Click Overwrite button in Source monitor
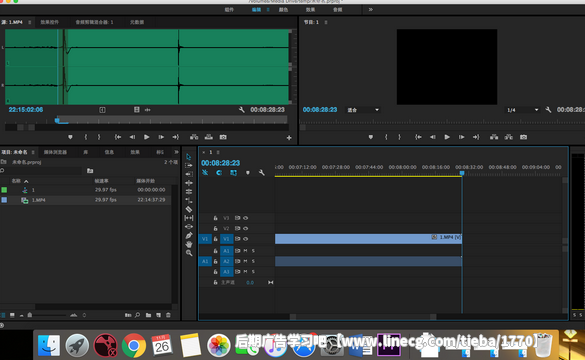The image size is (585, 360). [x=209, y=137]
